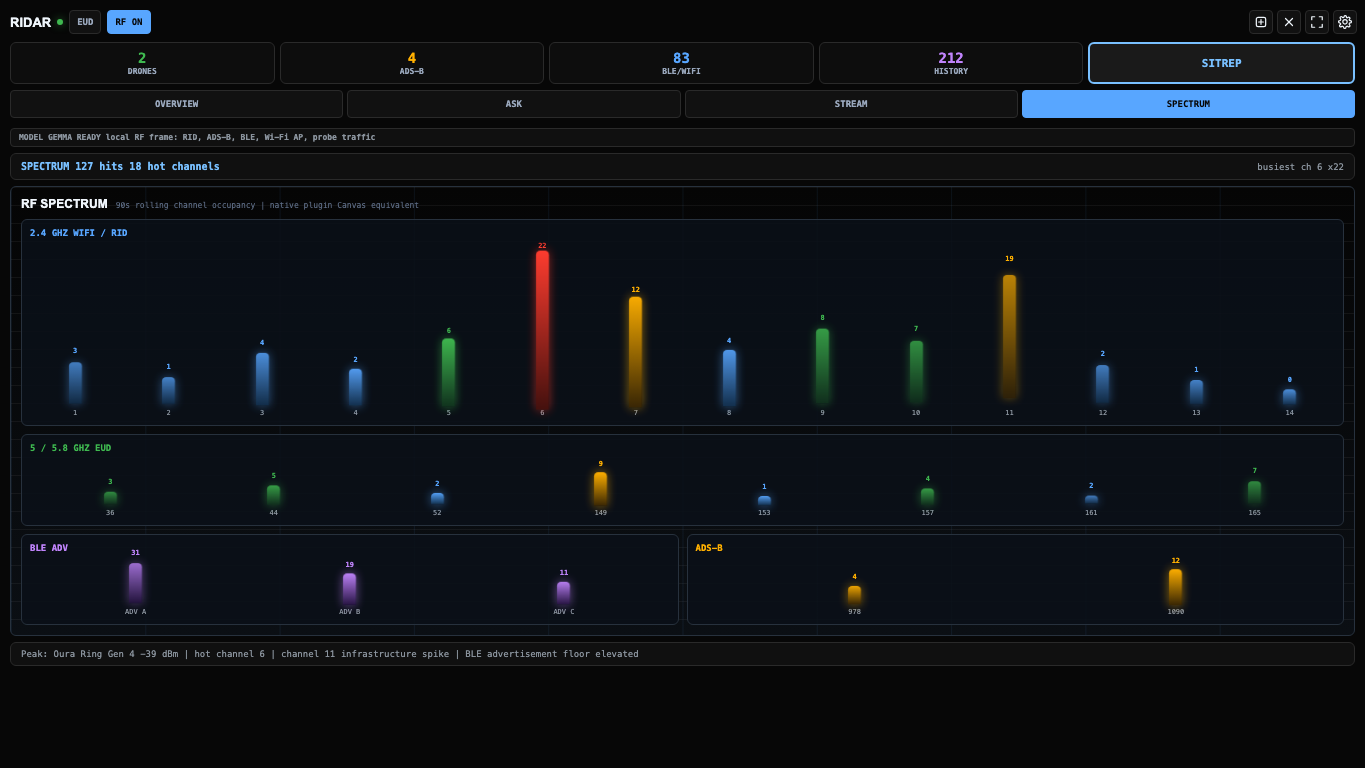The image size is (1365, 768).
Task: Click the RIDAR logo text
Action: click(30, 22)
